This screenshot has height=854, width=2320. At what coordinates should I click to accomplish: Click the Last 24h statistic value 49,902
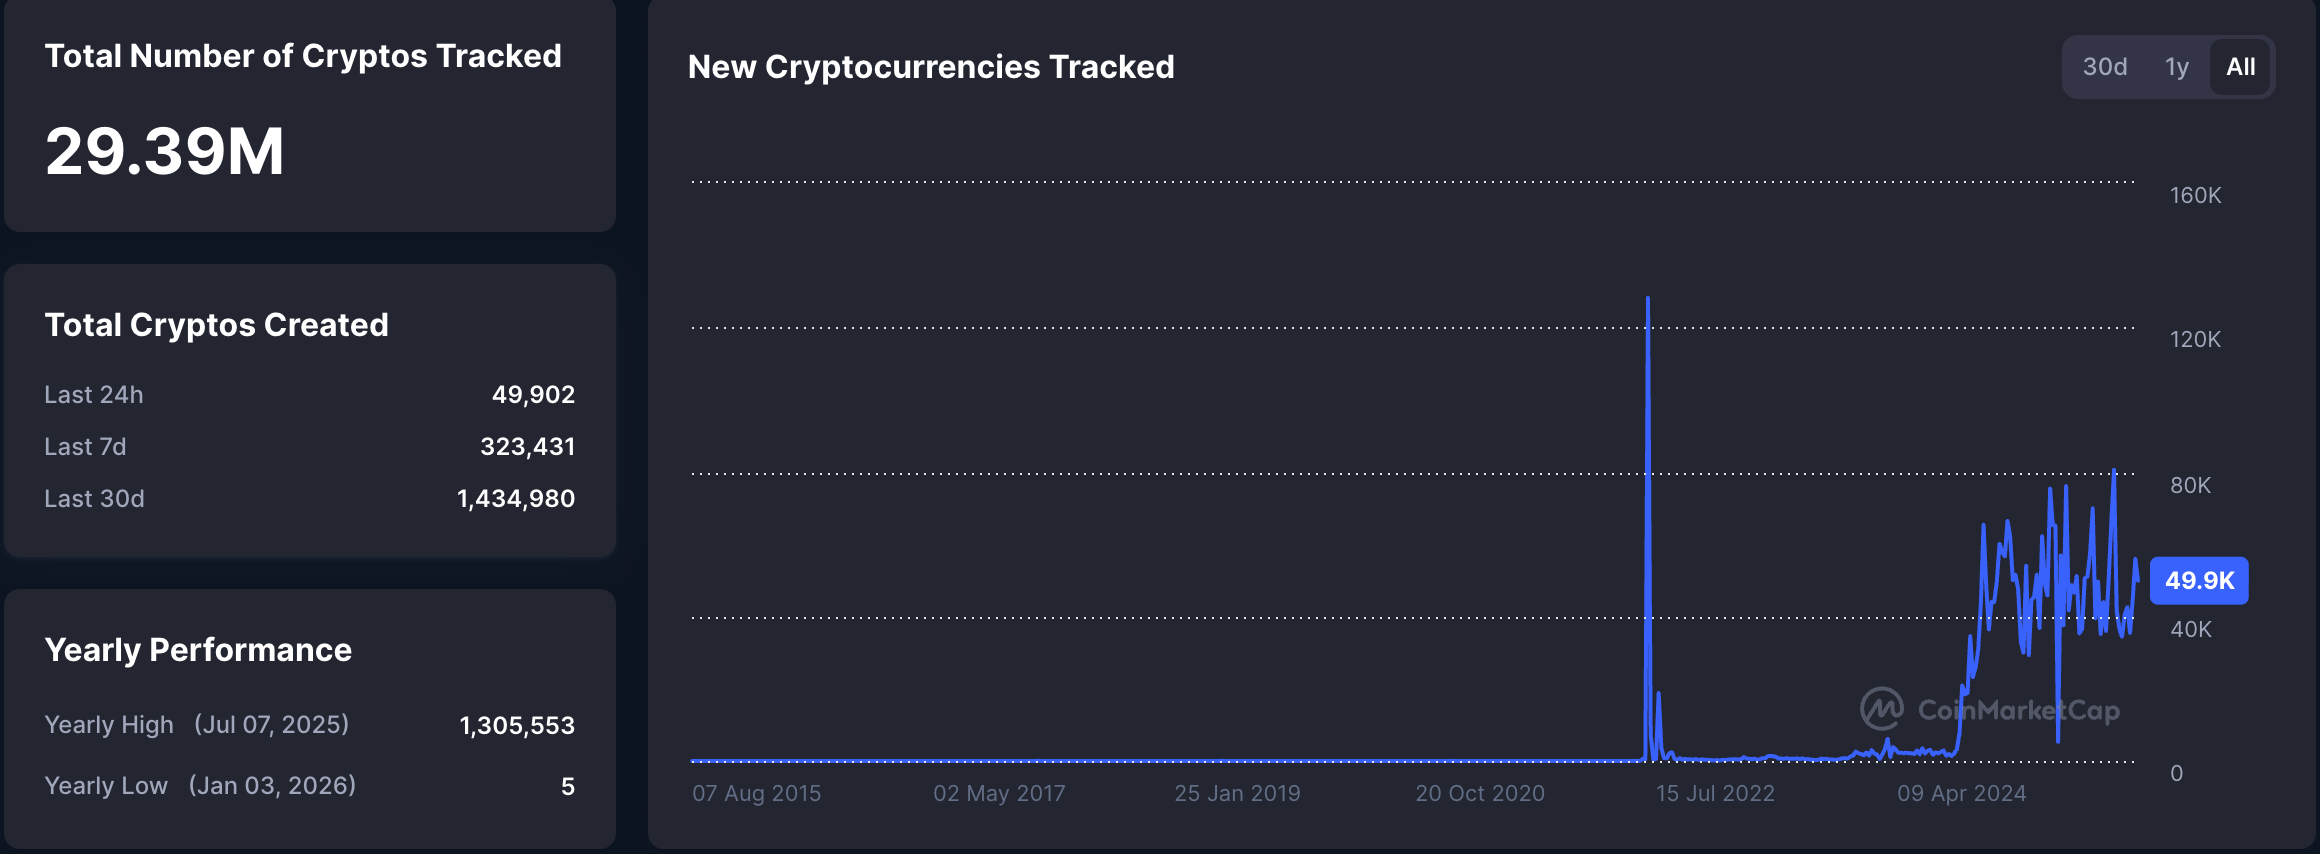click(533, 394)
